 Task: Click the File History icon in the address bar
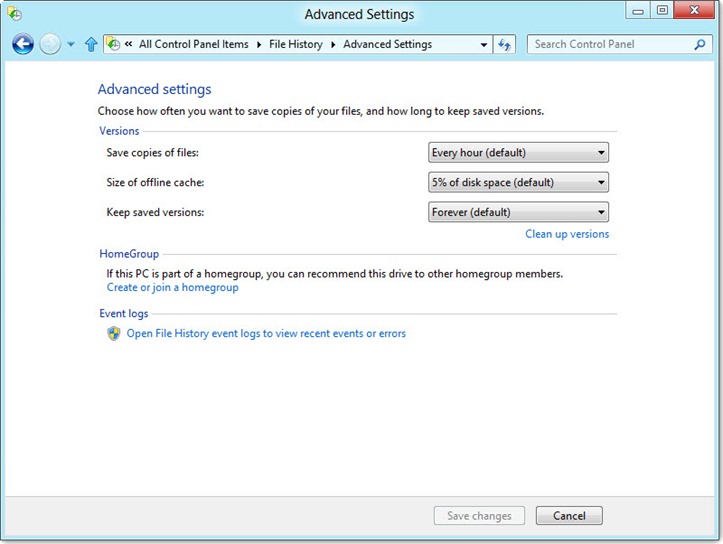113,44
